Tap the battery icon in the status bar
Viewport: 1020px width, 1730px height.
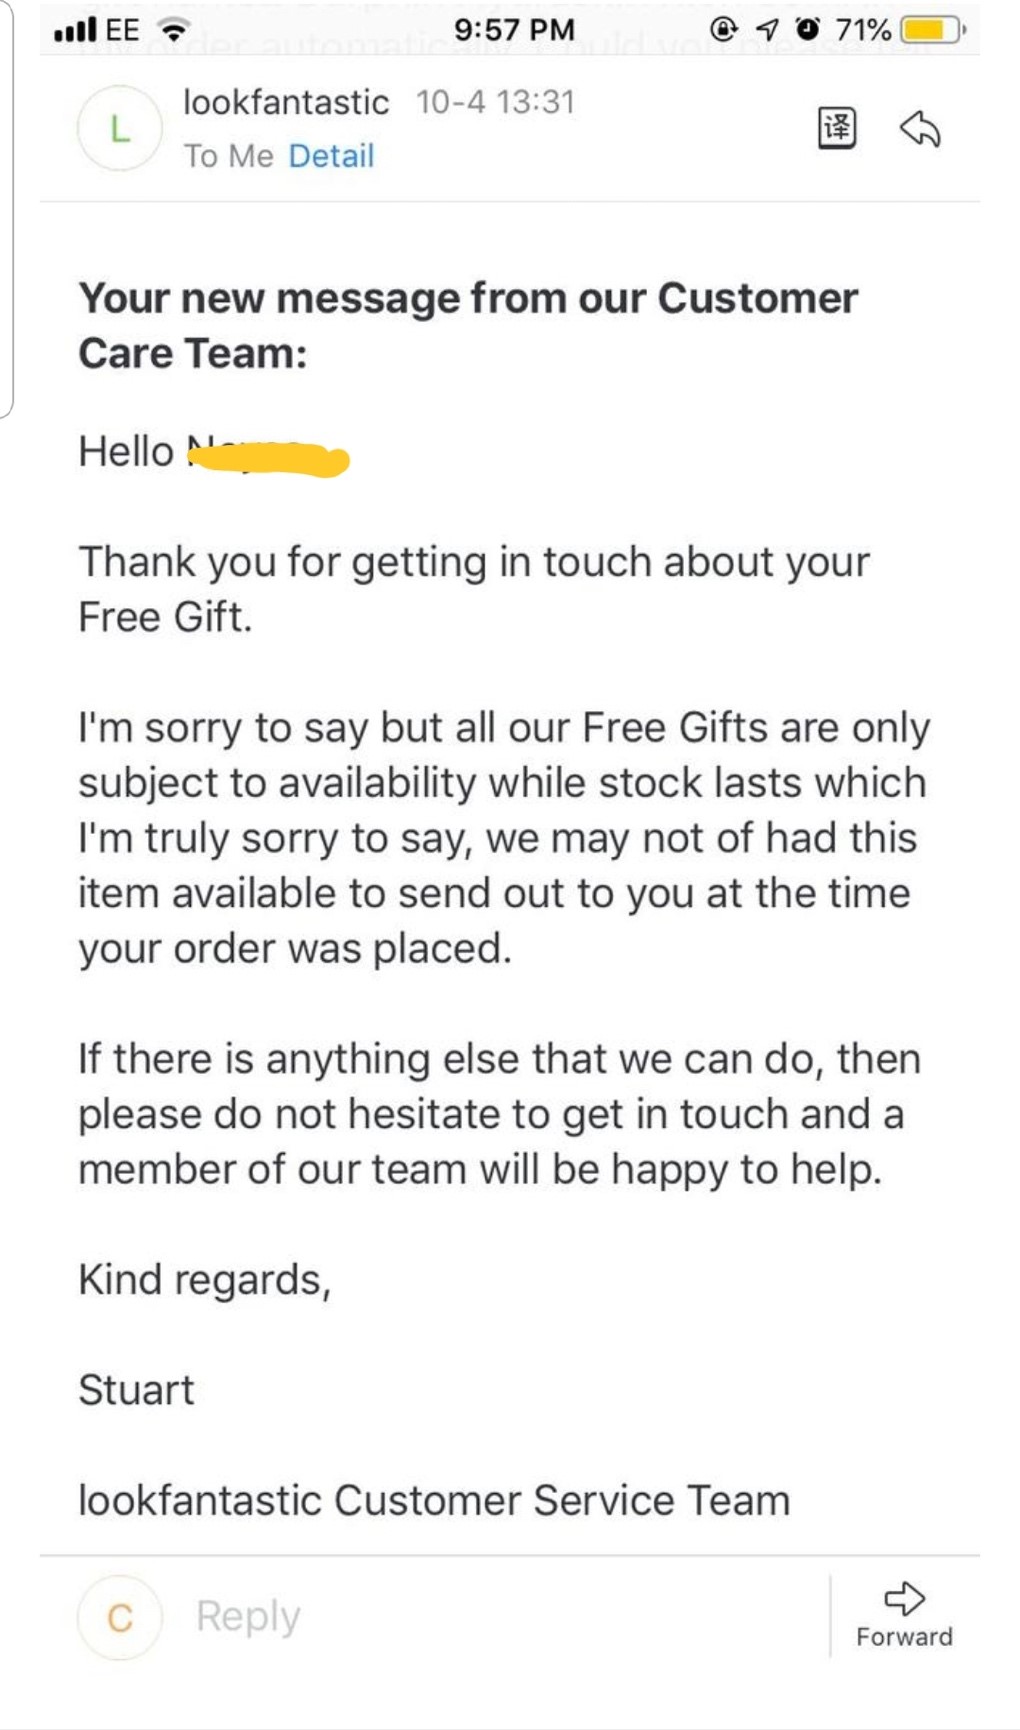click(x=931, y=30)
